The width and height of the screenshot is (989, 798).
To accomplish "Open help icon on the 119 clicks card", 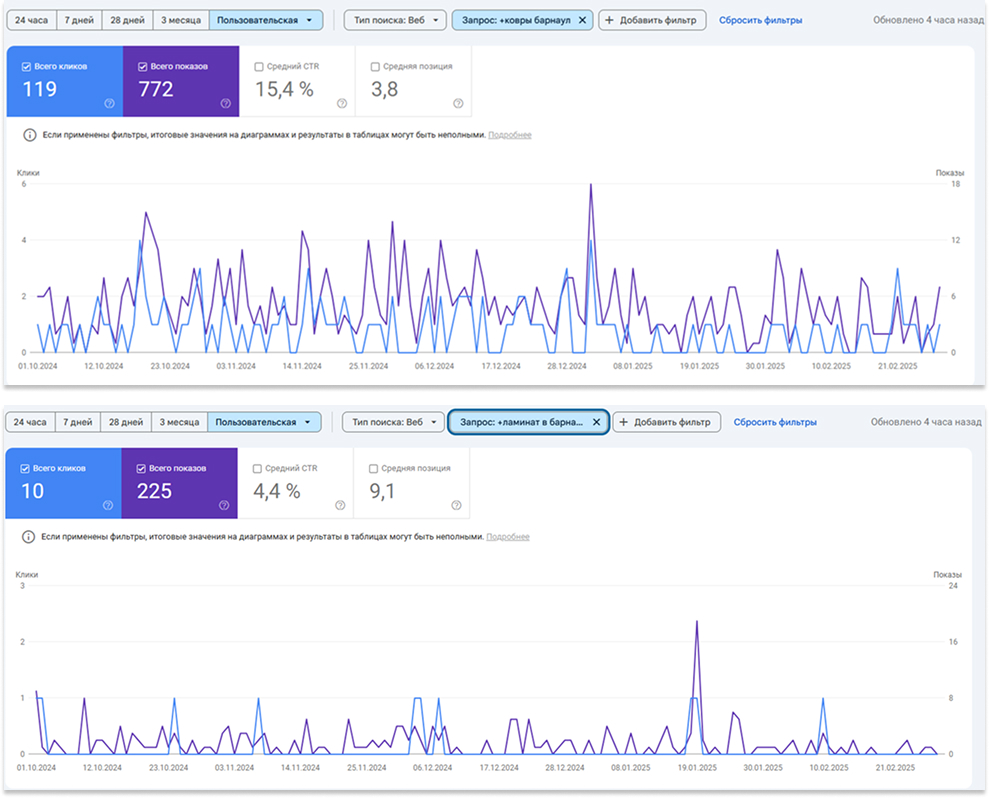I will coord(109,103).
